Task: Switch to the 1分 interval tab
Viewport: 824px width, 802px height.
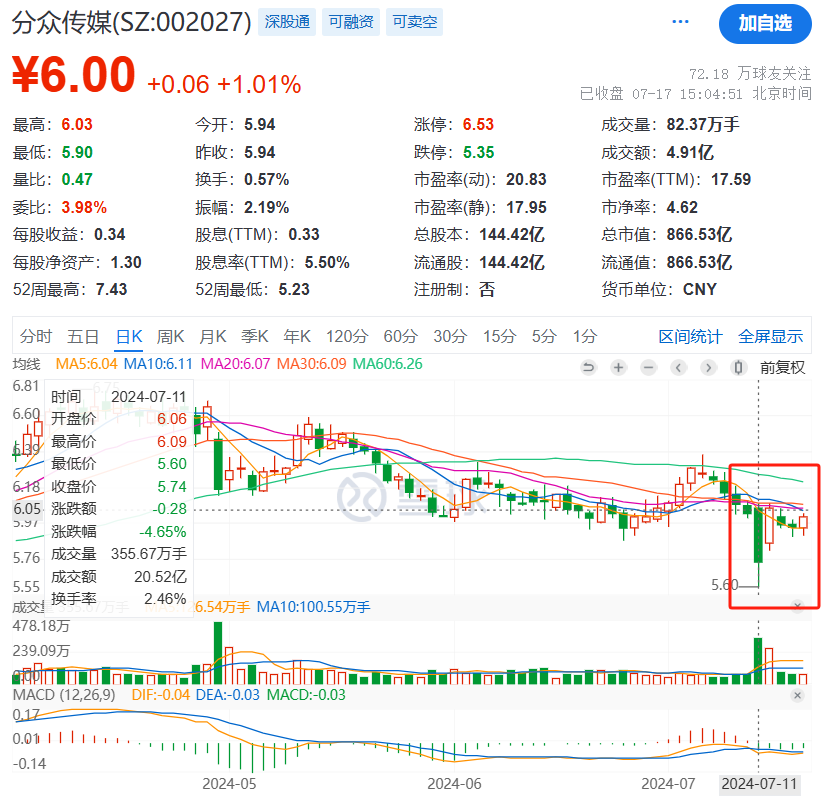Action: pos(585,336)
